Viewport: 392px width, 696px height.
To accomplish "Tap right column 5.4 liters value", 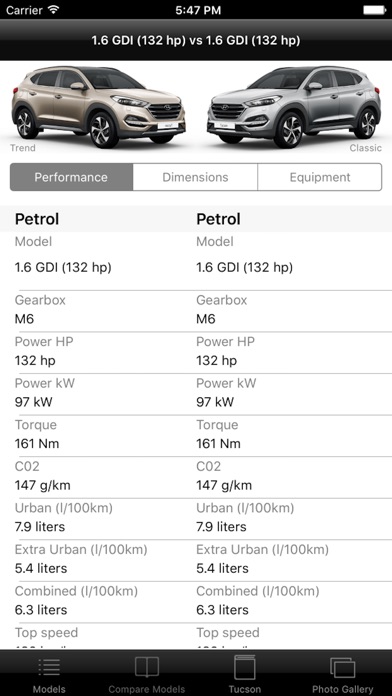I will tap(222, 568).
